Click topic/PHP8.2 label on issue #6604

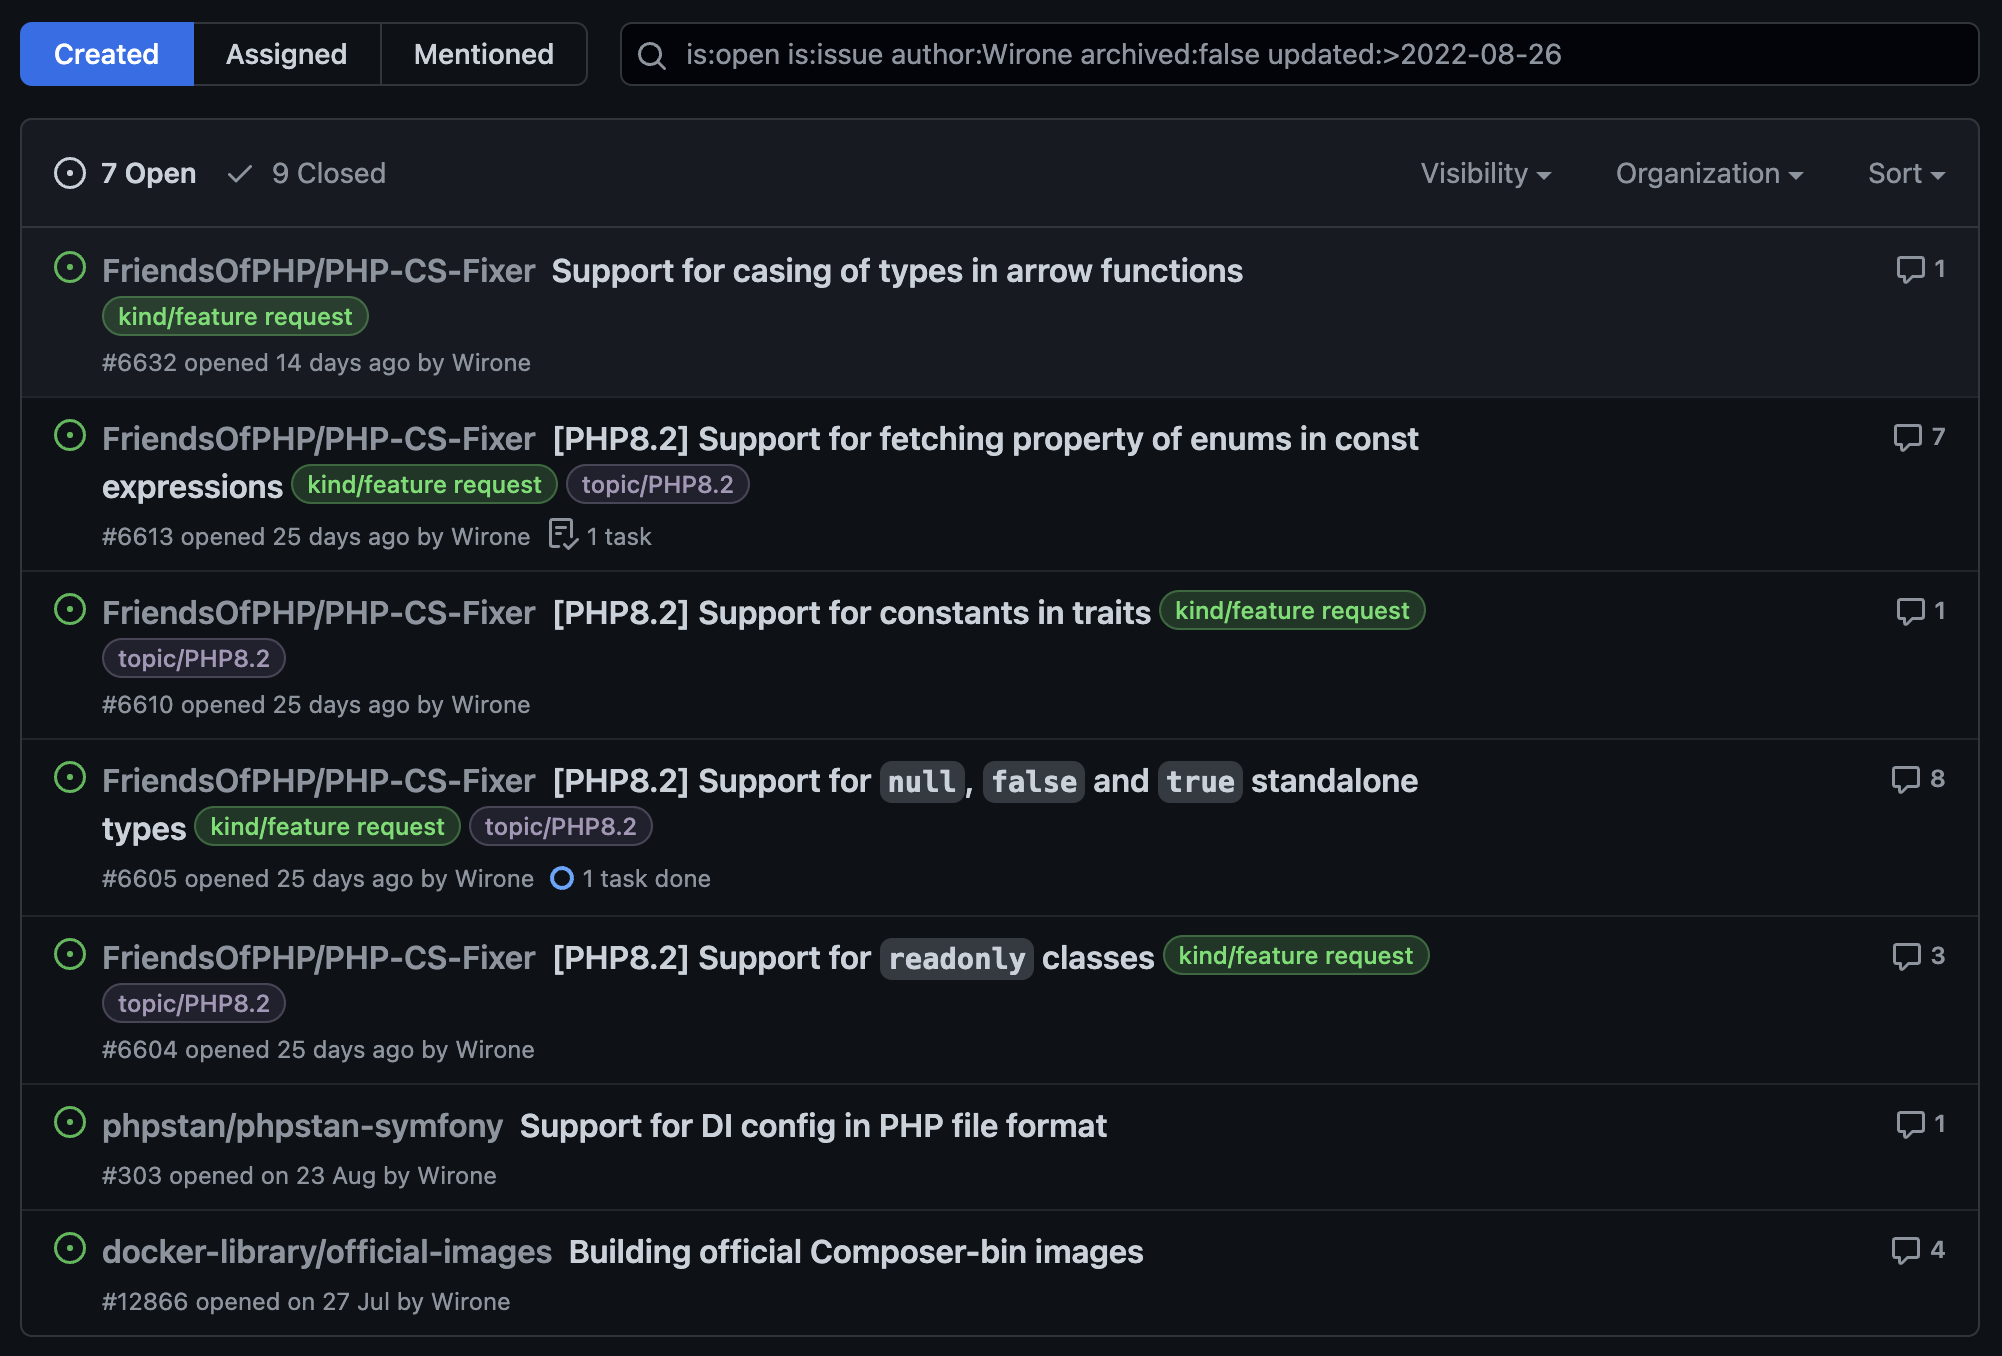(194, 1003)
